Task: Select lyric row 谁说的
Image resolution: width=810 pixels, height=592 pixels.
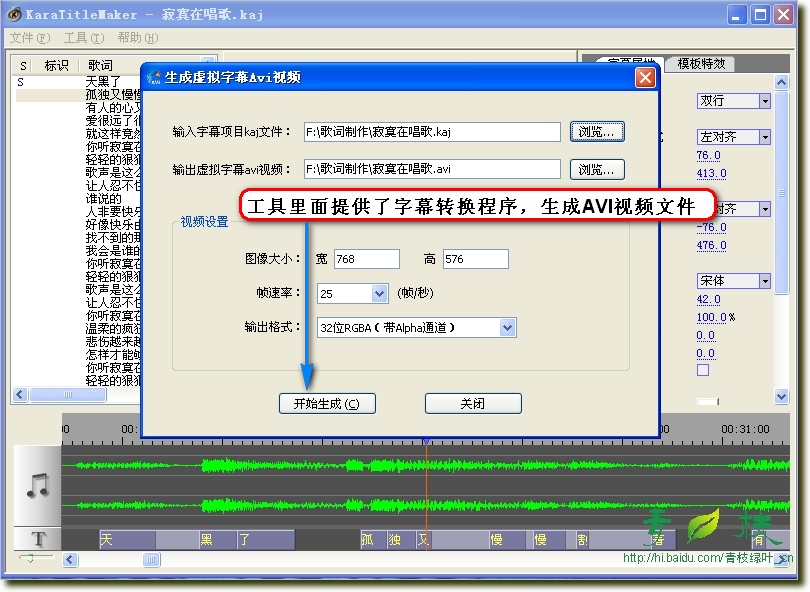Action: [103, 199]
